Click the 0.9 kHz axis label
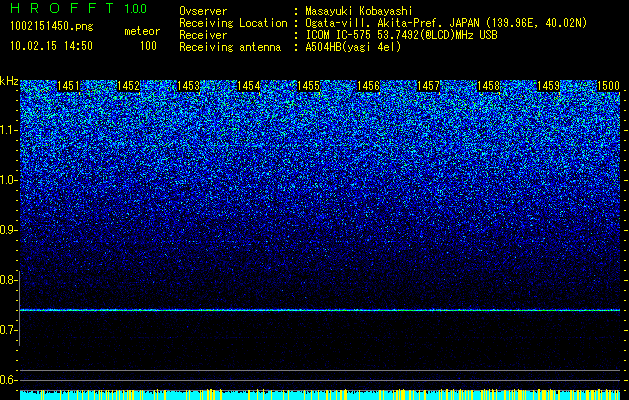629x400 pixels. pyautogui.click(x=8, y=230)
